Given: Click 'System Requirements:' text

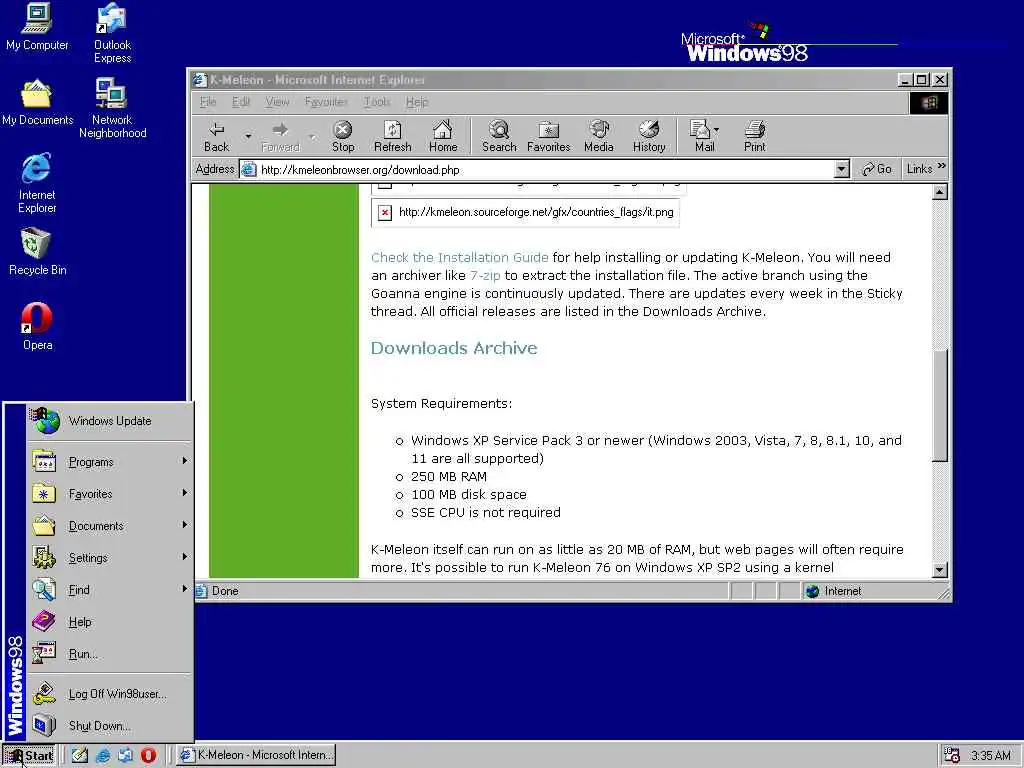Looking at the screenshot, I should (x=441, y=404).
